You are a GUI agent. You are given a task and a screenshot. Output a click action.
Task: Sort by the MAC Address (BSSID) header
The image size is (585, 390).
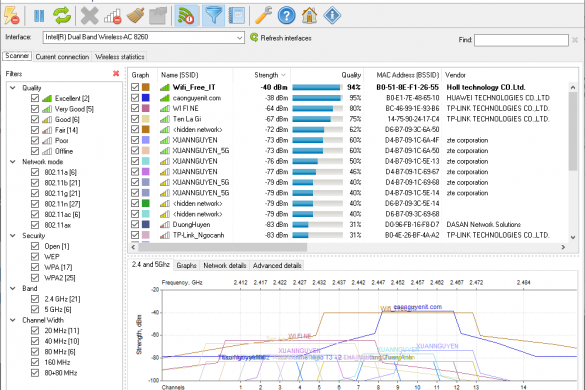403,75
